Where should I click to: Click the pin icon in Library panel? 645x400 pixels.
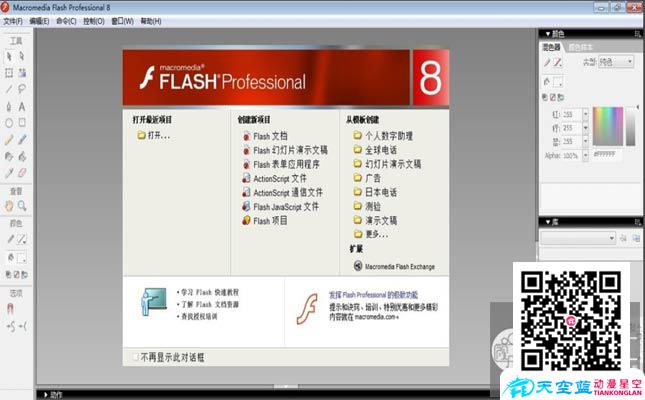(x=623, y=238)
